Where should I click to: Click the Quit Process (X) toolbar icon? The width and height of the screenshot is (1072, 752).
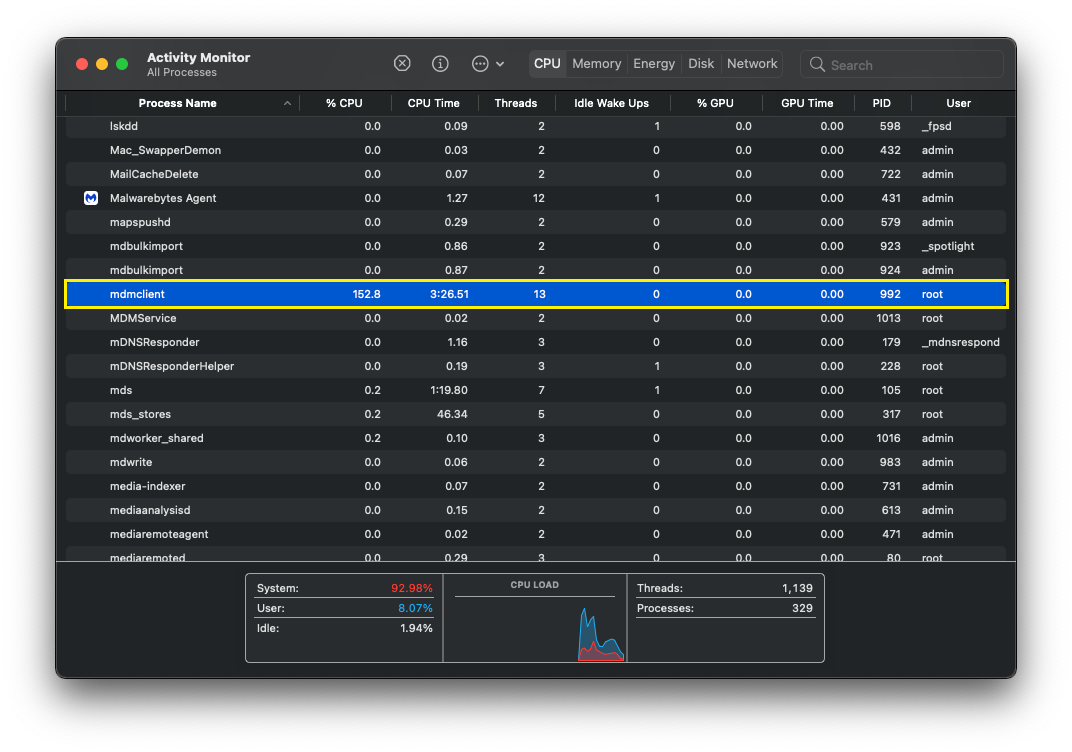coord(402,63)
